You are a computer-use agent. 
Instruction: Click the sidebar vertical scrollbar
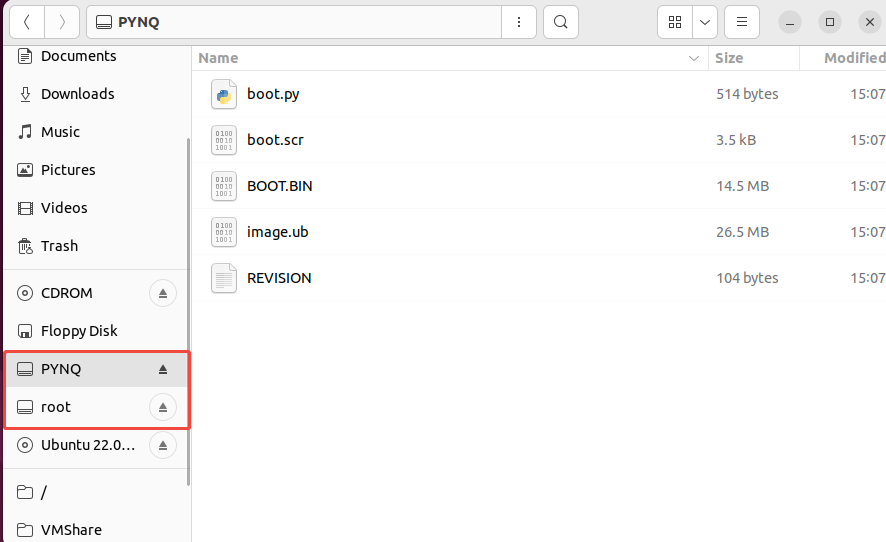188,300
